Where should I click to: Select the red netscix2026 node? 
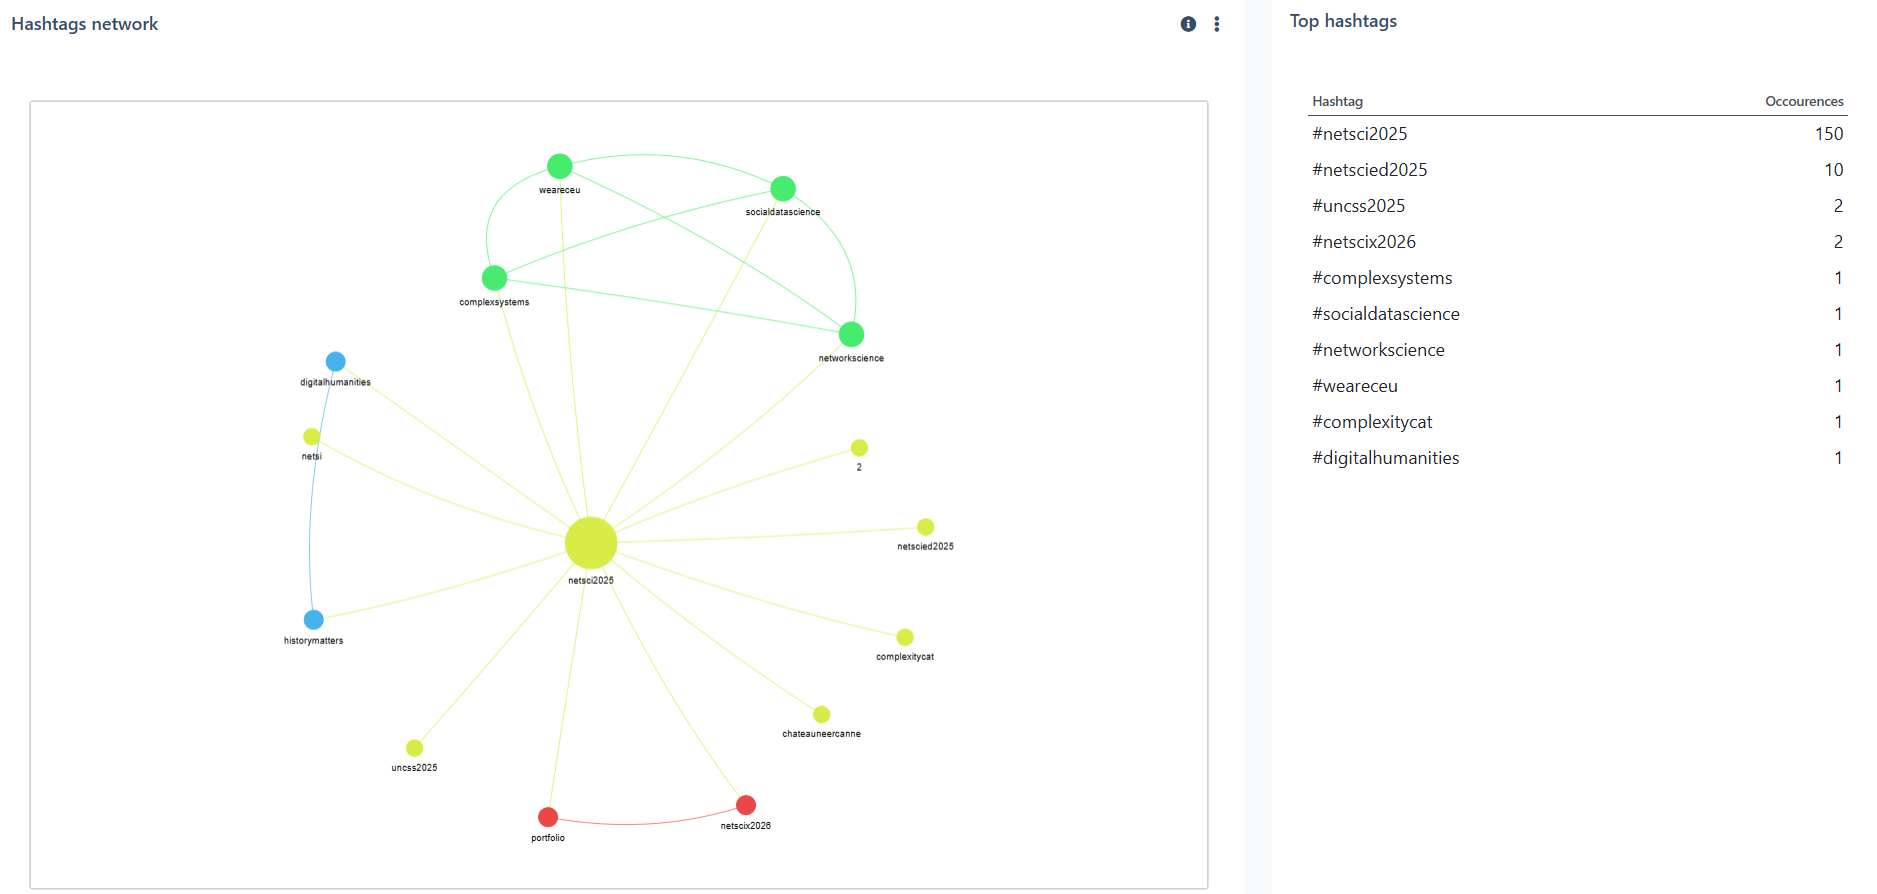click(746, 805)
